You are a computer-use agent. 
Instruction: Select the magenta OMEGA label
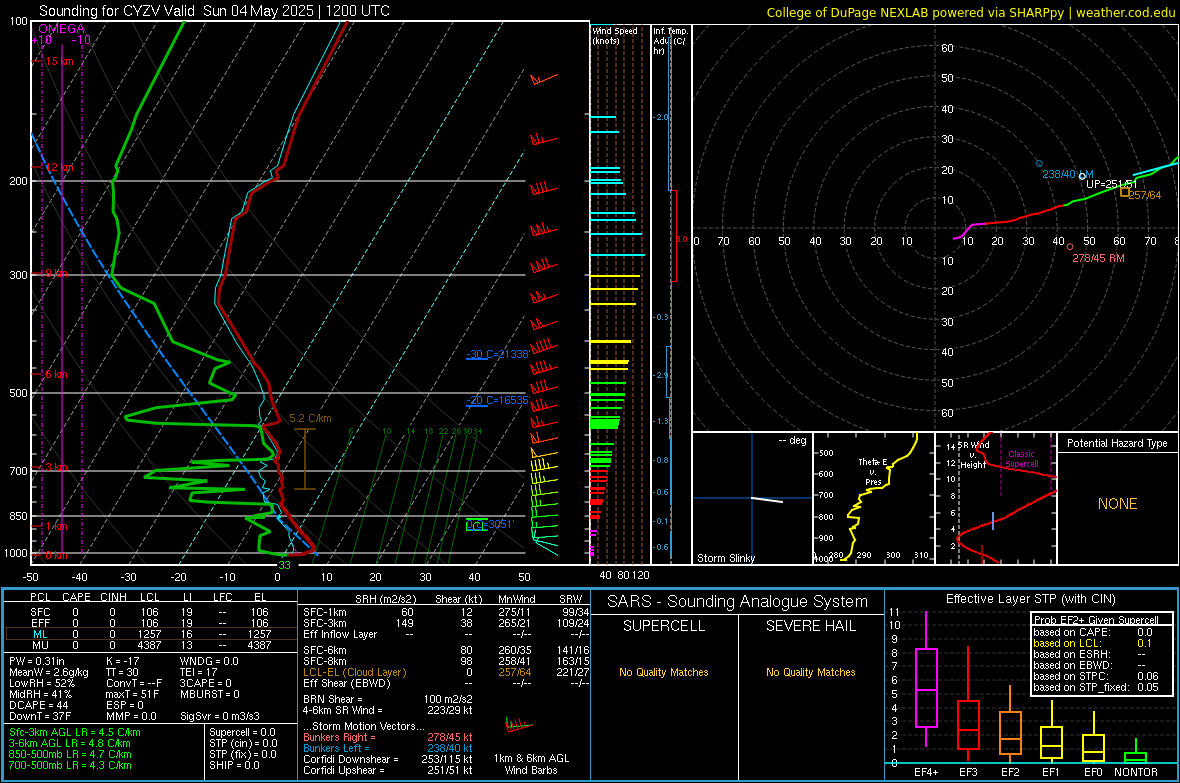click(x=61, y=29)
